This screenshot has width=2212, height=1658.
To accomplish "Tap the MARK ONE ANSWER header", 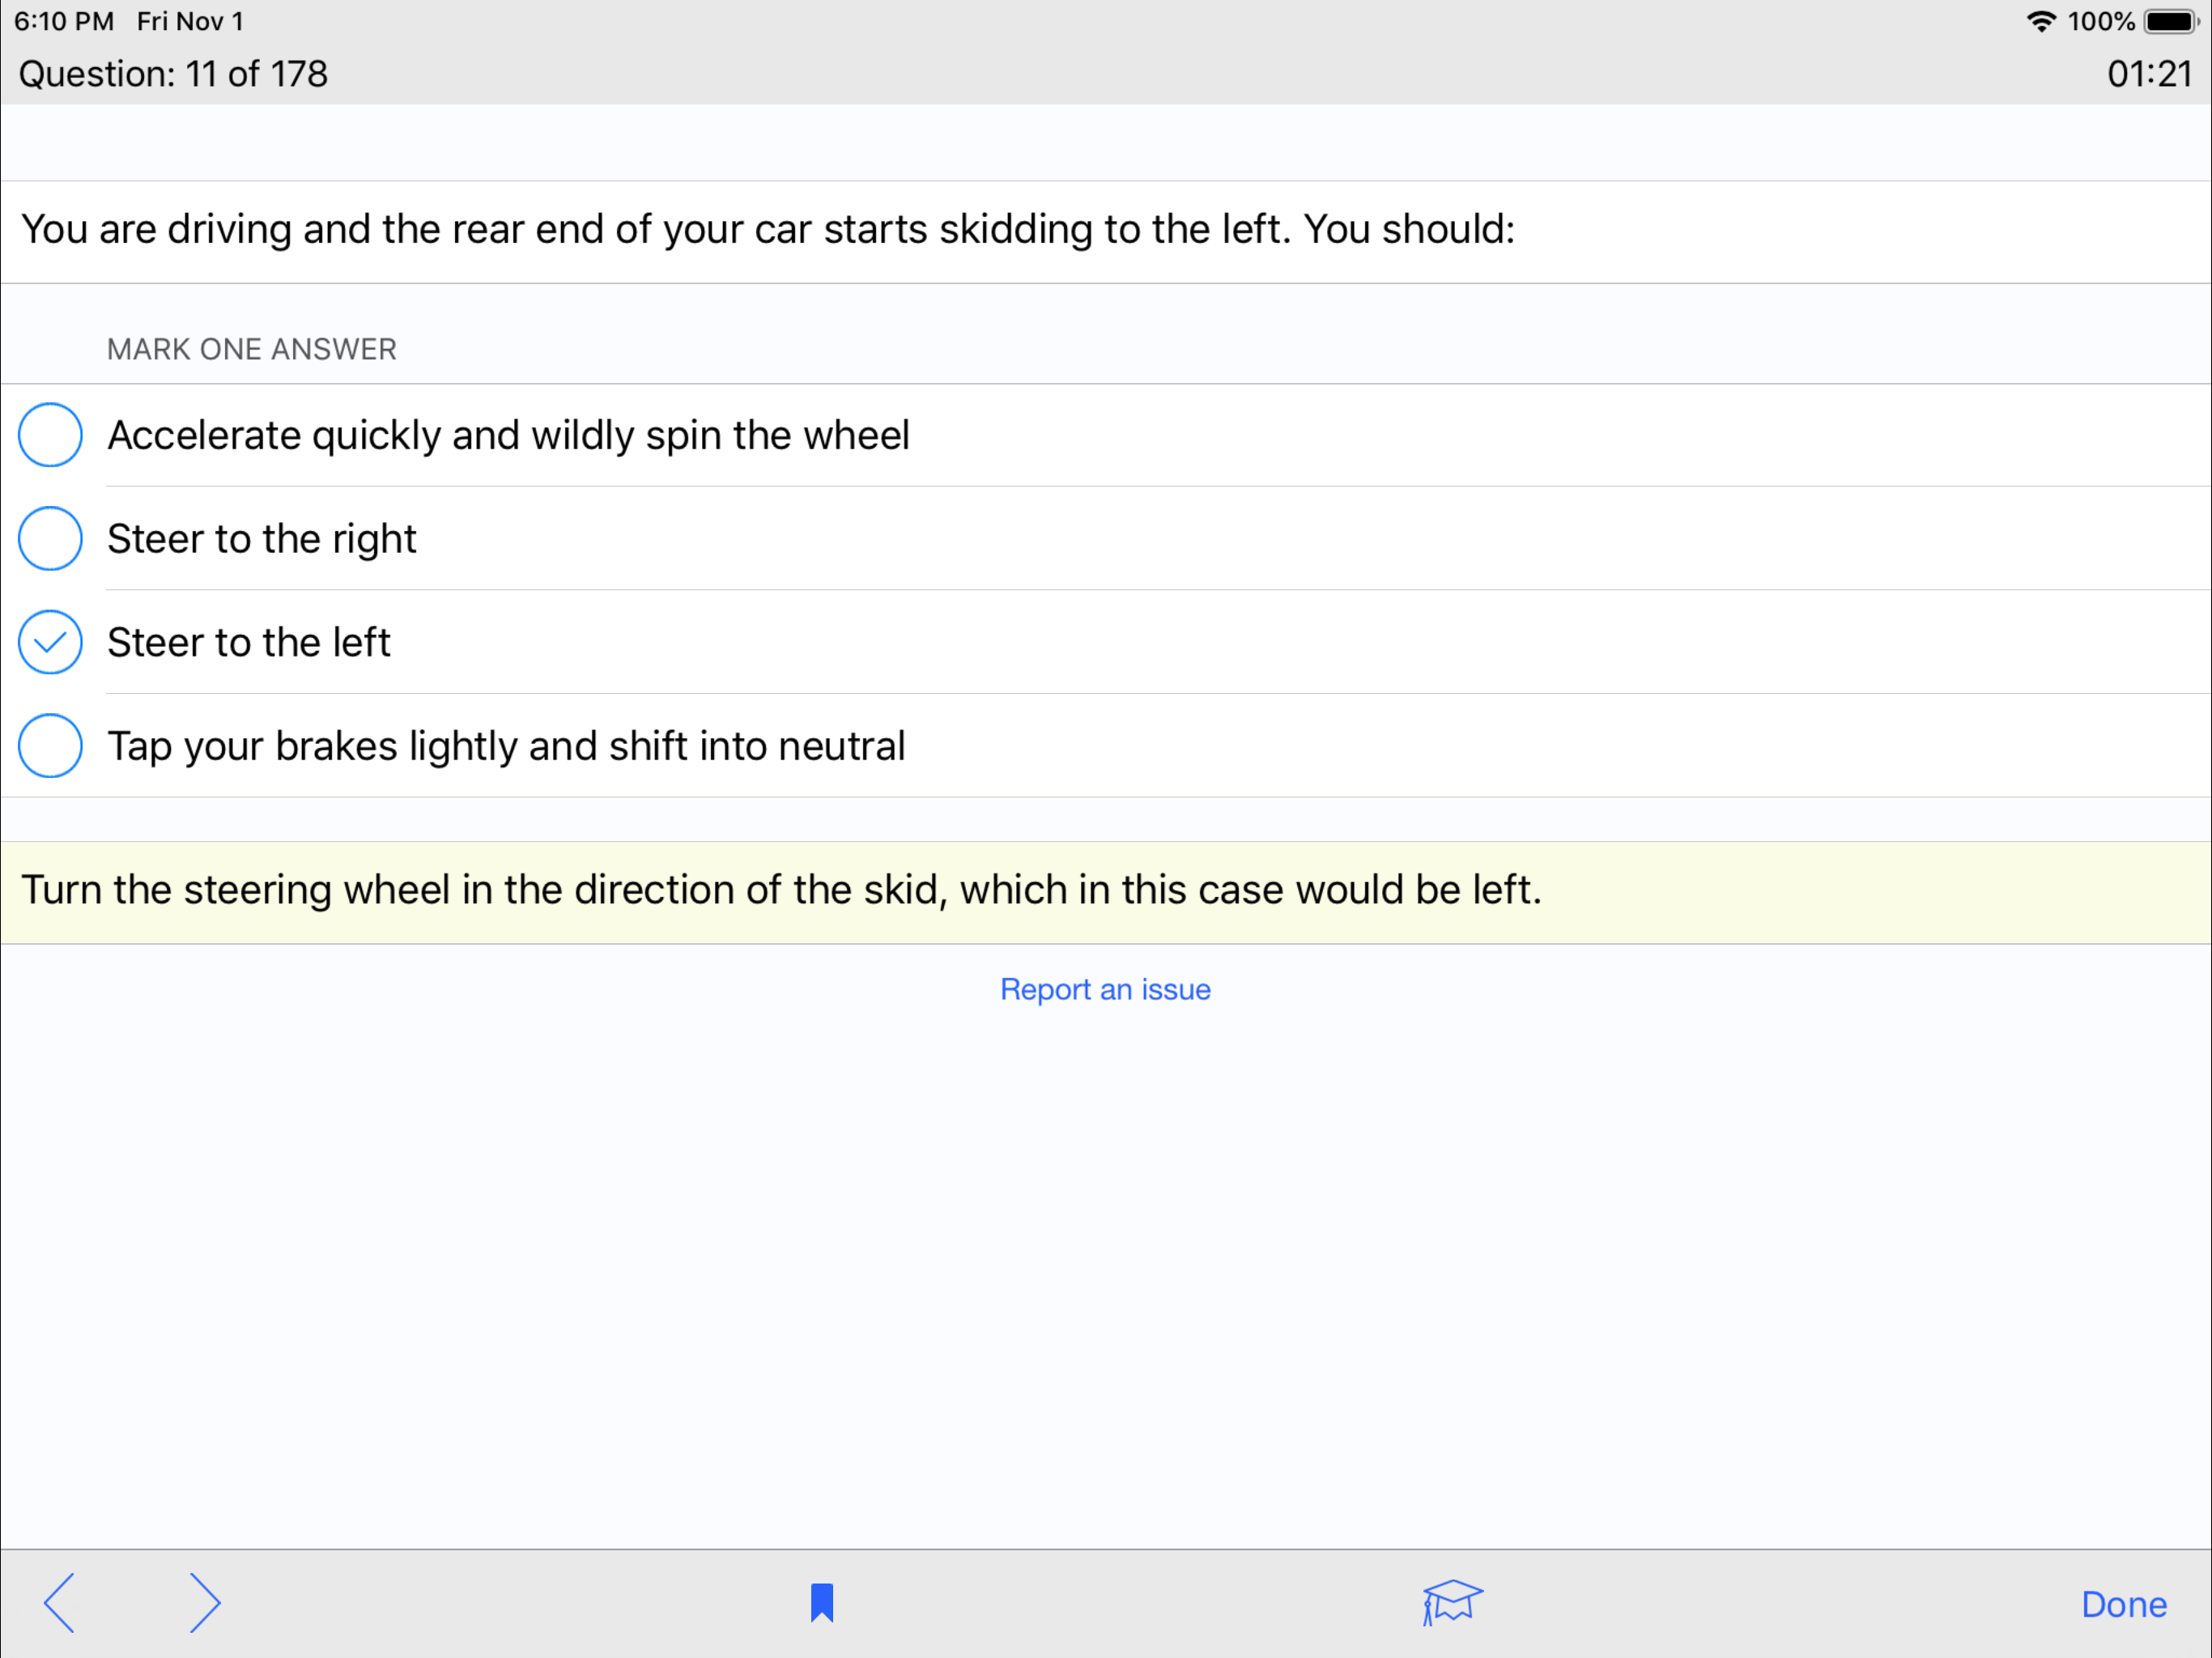I will coord(252,349).
